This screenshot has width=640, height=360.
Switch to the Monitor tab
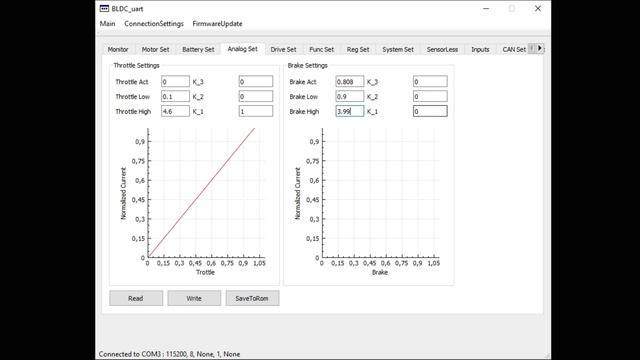coord(118,49)
